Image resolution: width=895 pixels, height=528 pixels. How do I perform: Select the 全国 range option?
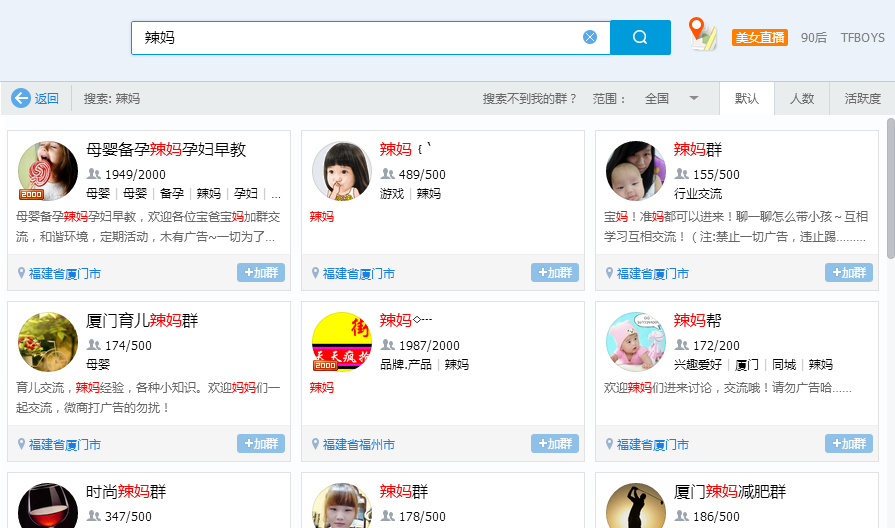click(x=656, y=99)
